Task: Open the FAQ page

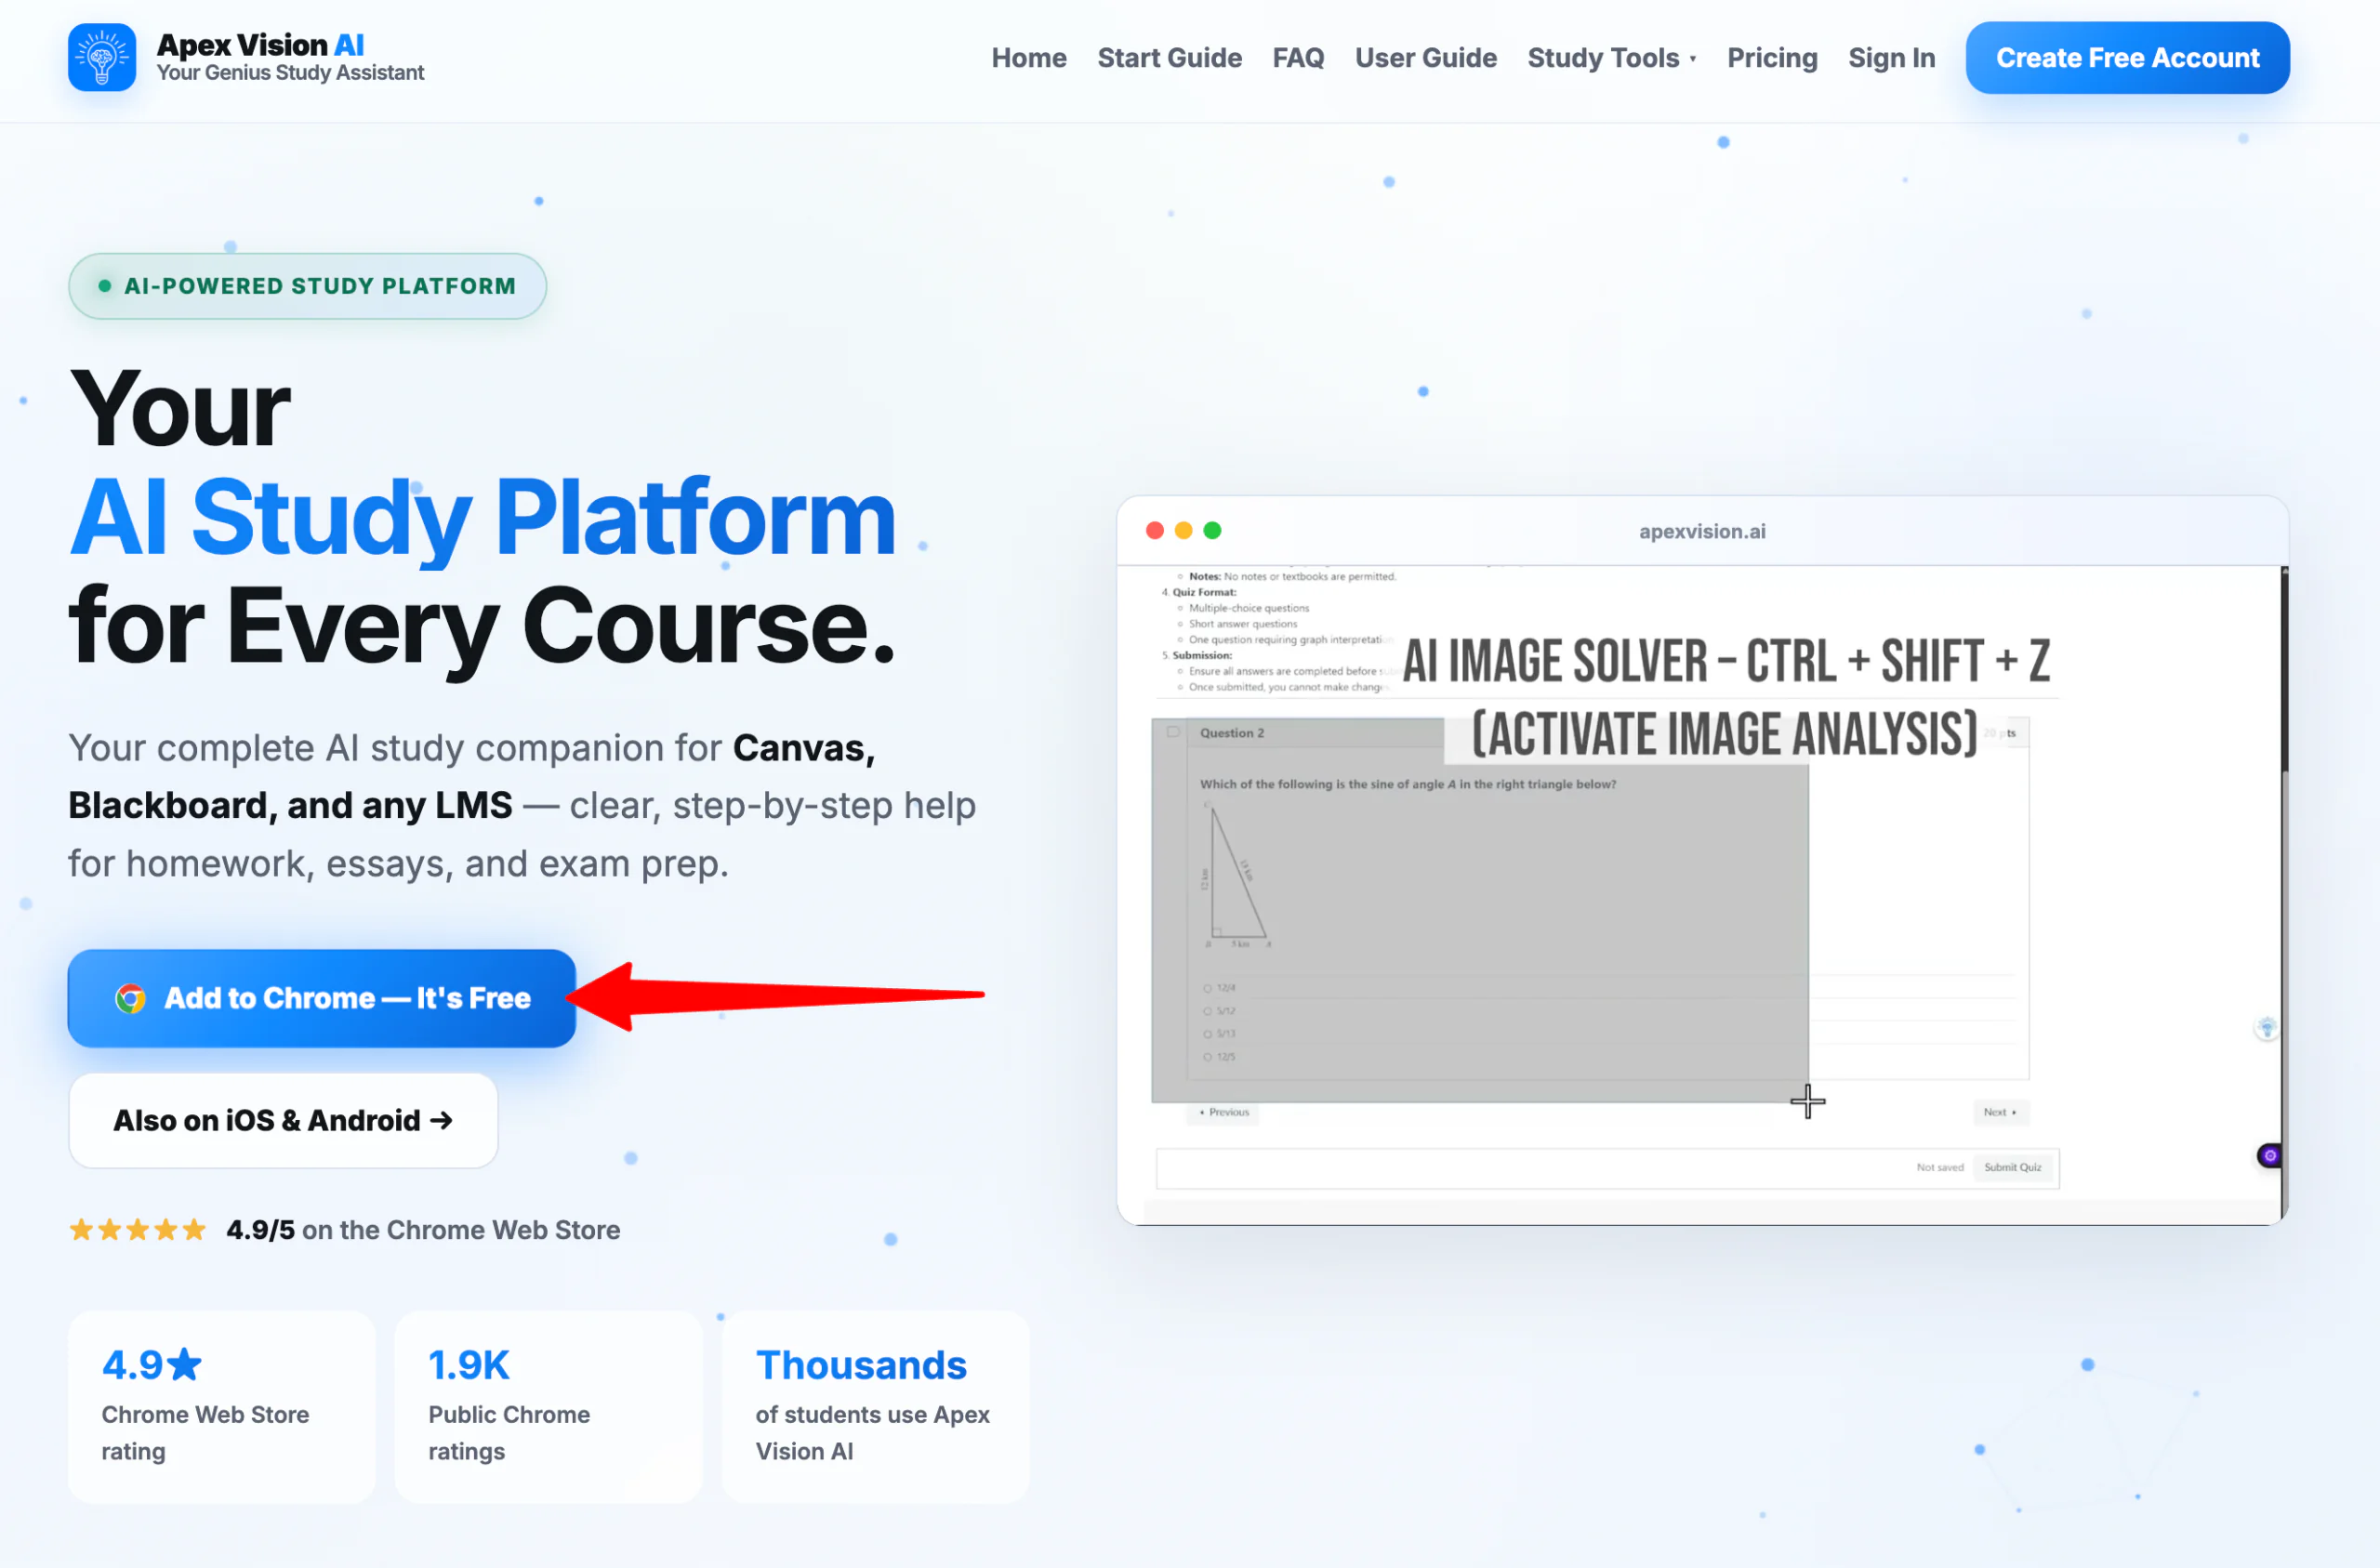Action: 1298,58
